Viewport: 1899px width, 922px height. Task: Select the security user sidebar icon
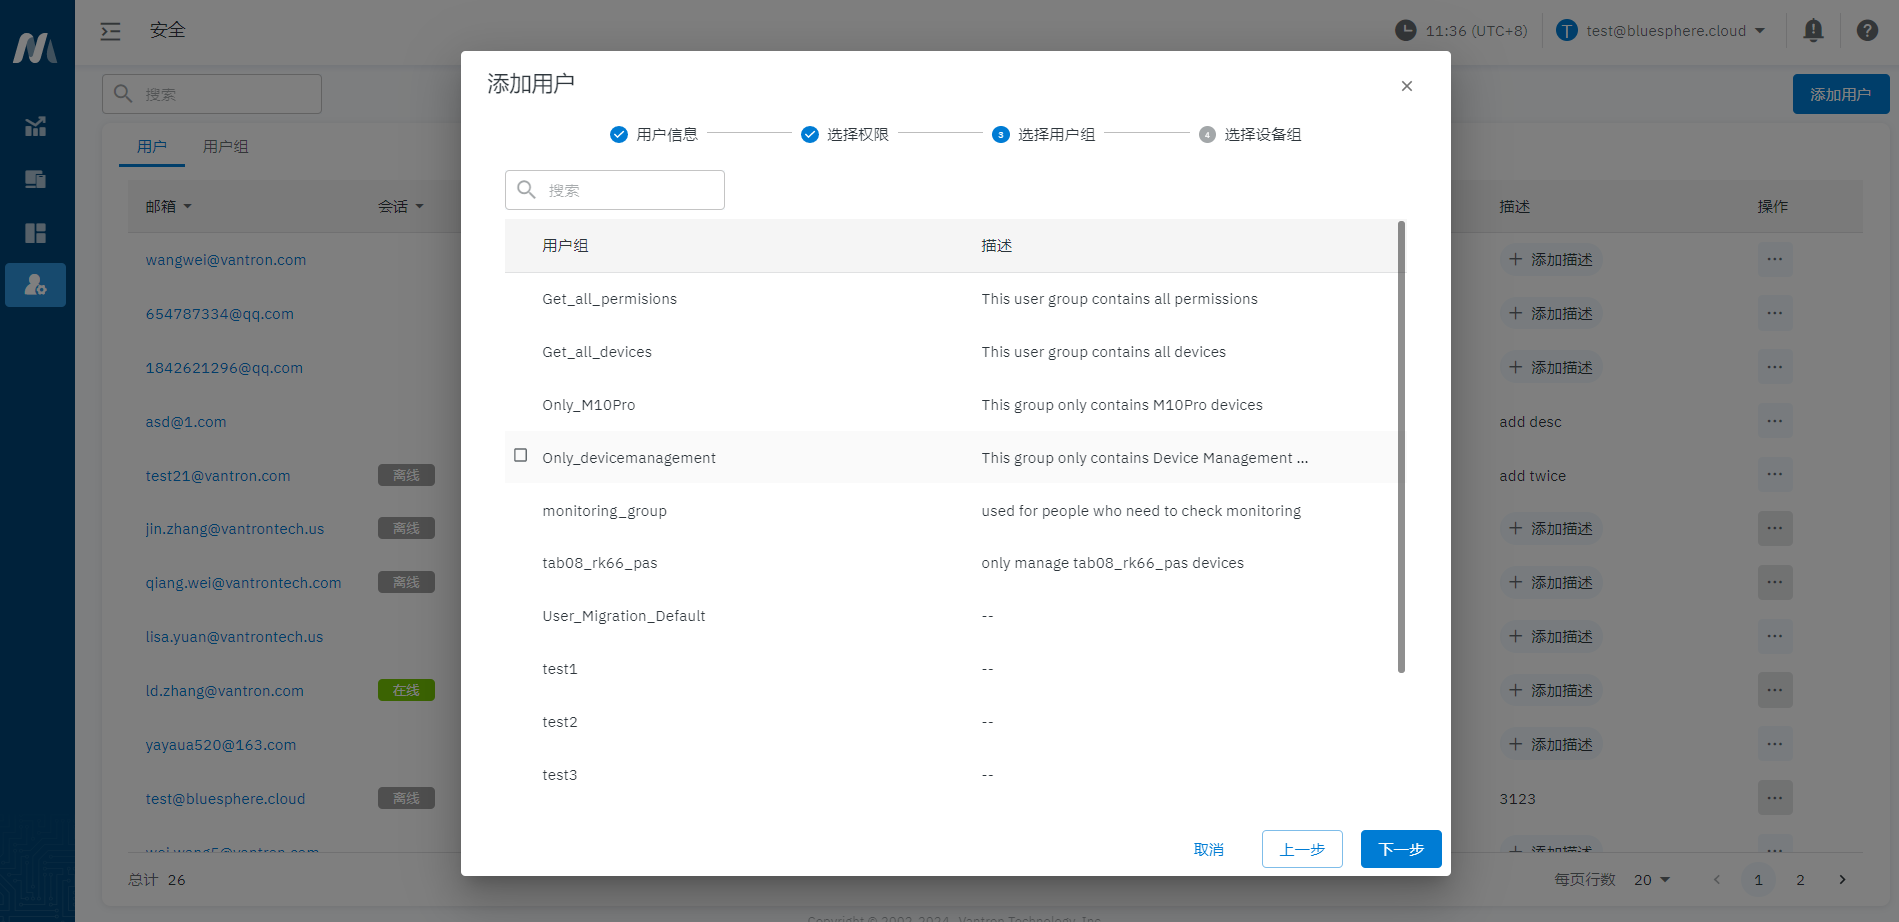click(x=36, y=285)
